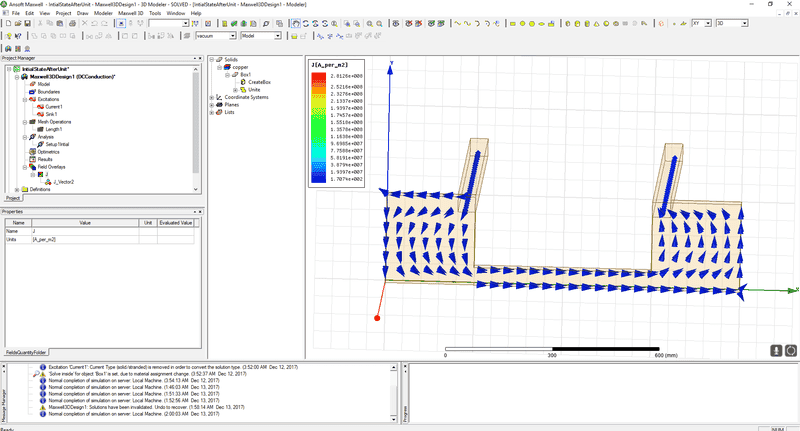Click the New project toolbar icon

point(6,22)
